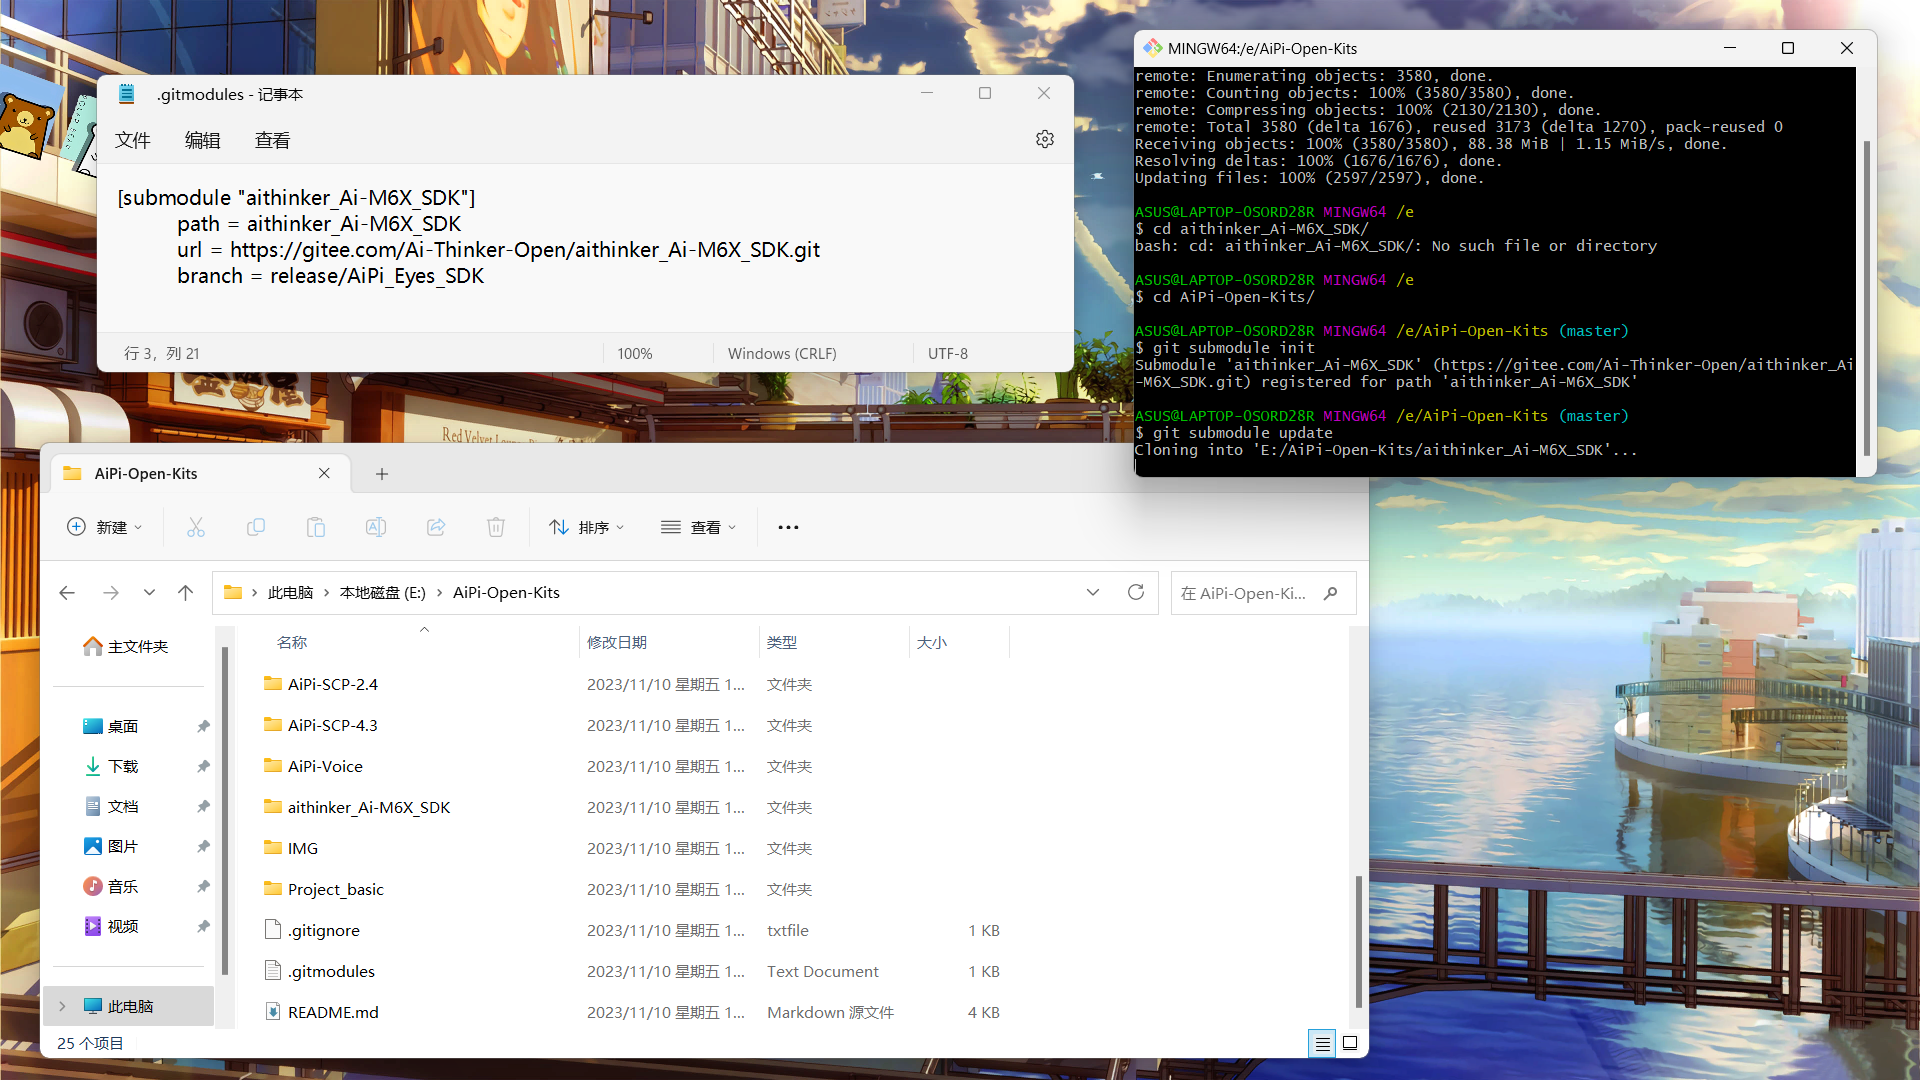Open the 新建 dropdown in Explorer
Viewport: 1920px width, 1080px height.
105,527
